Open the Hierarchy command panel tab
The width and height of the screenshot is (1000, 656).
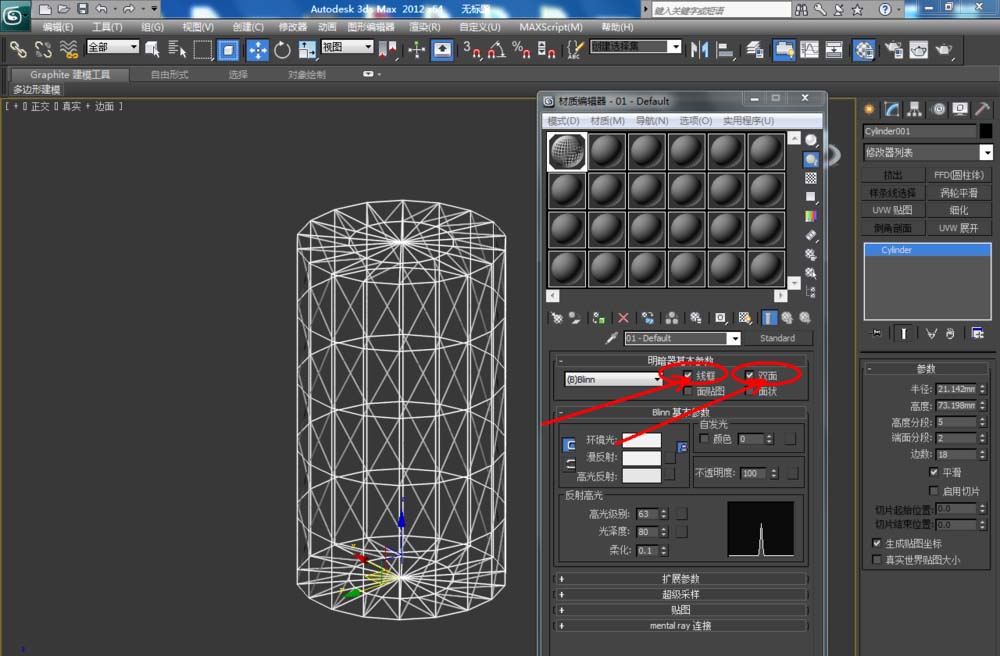[x=915, y=109]
